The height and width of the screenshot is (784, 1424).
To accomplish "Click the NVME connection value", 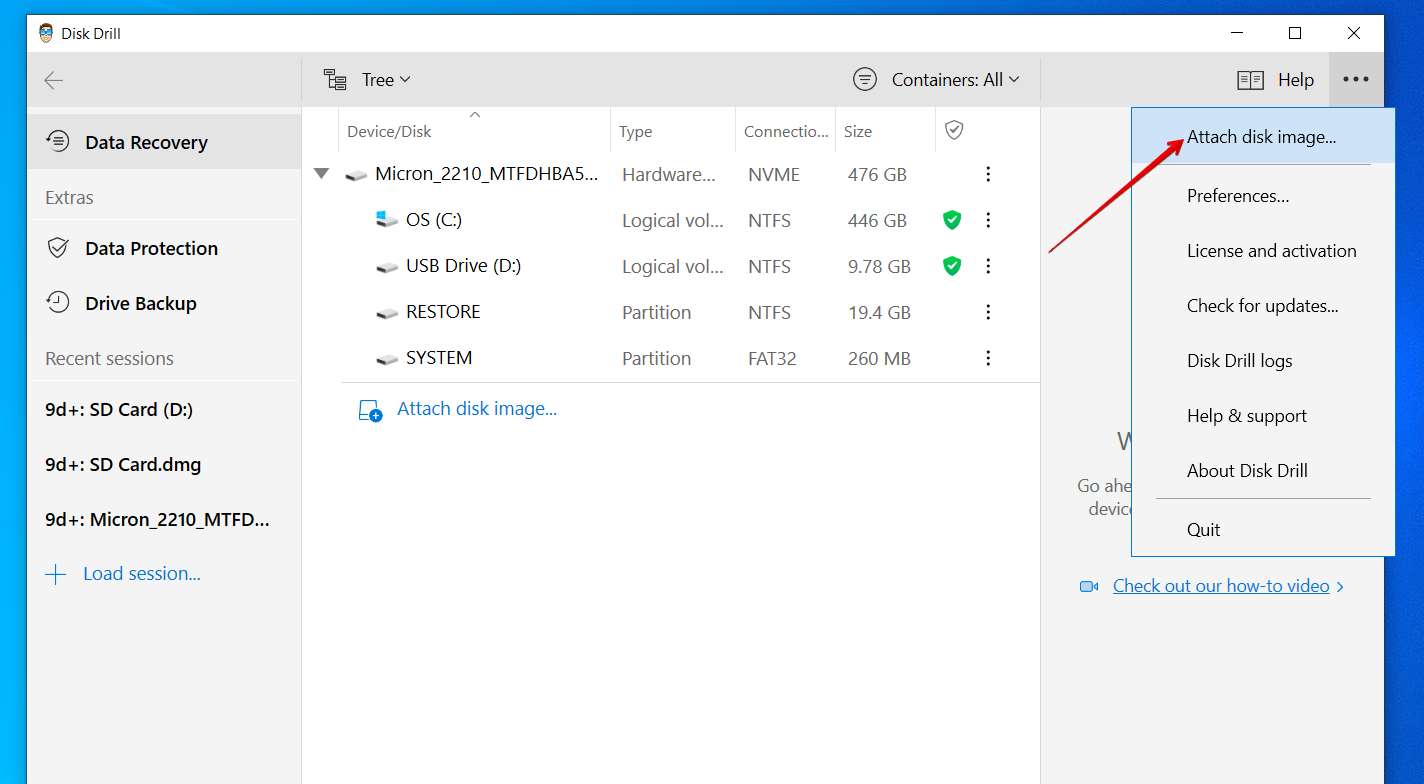I will [x=774, y=175].
